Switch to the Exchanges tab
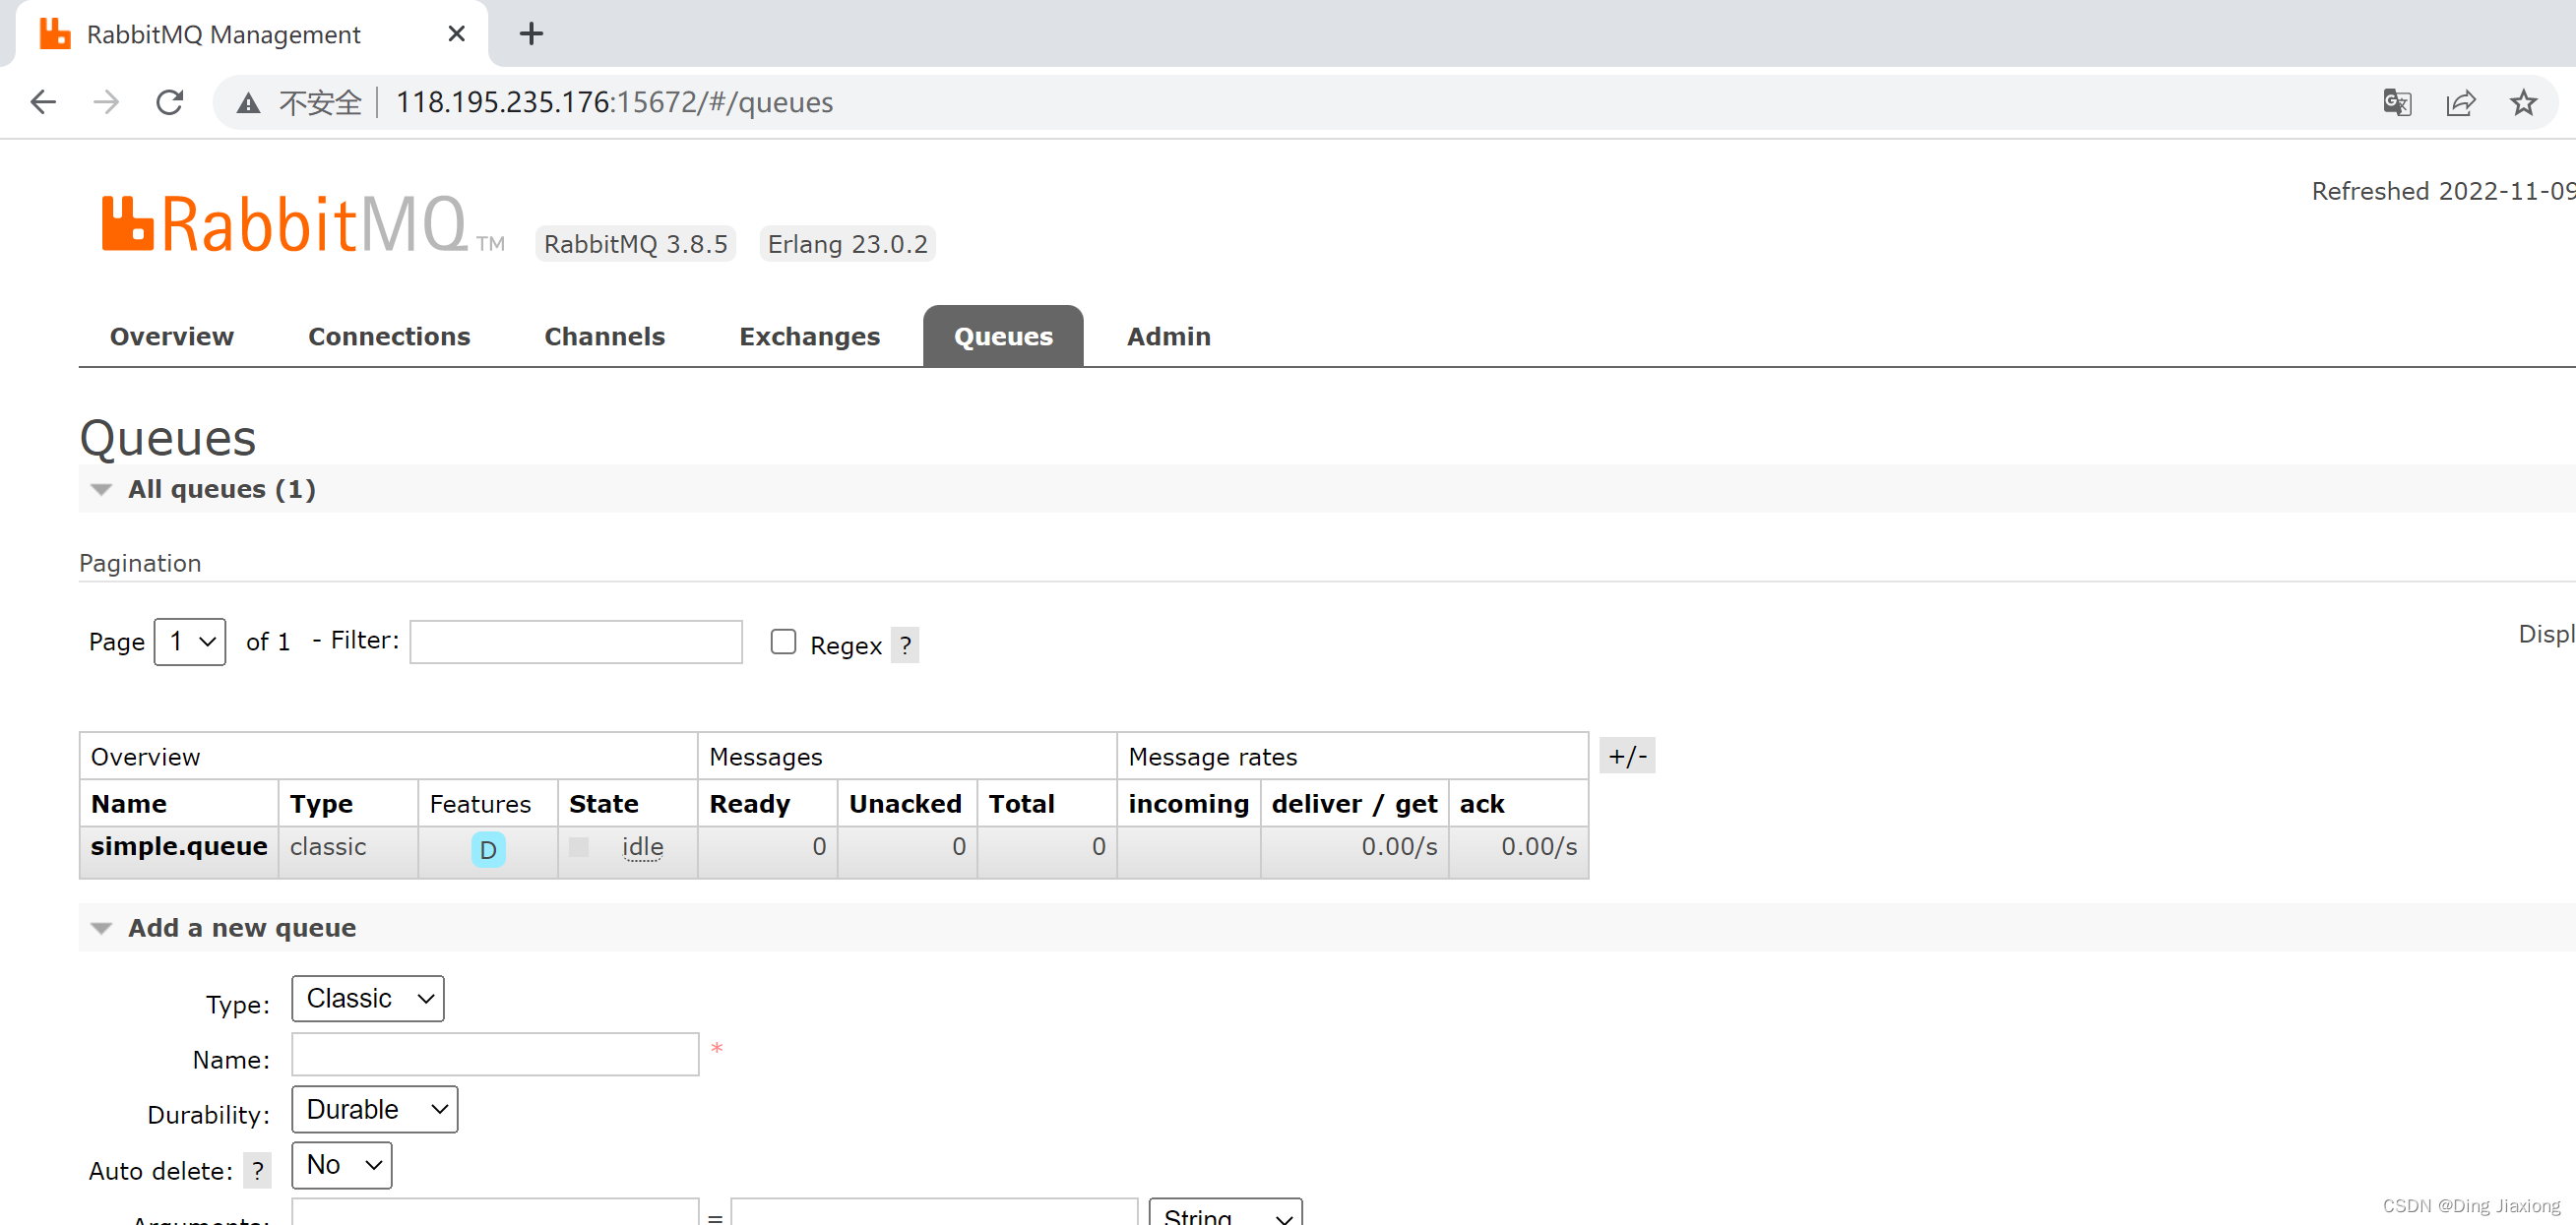 pos(810,337)
